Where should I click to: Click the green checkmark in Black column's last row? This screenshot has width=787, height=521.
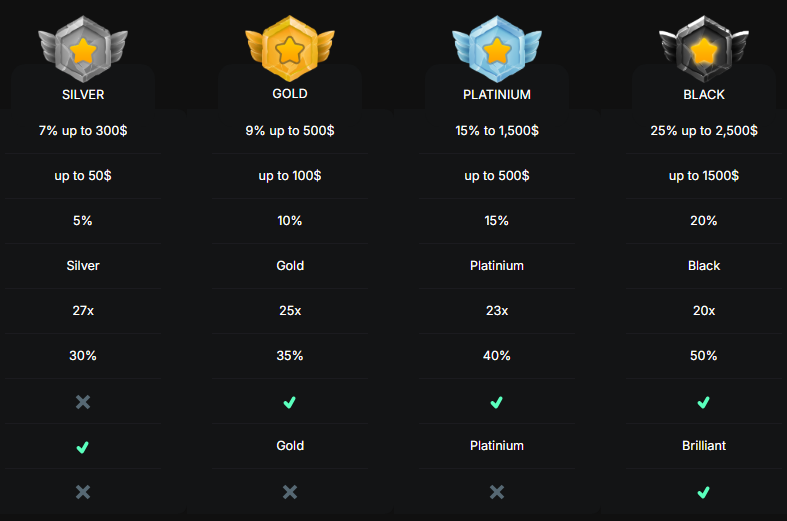tap(704, 492)
